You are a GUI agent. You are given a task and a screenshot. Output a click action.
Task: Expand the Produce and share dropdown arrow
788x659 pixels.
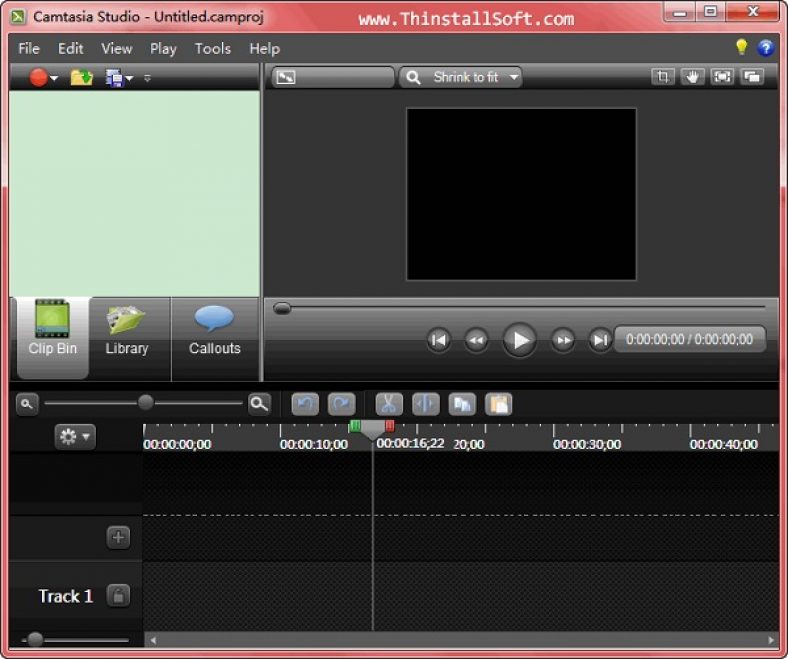coord(129,78)
